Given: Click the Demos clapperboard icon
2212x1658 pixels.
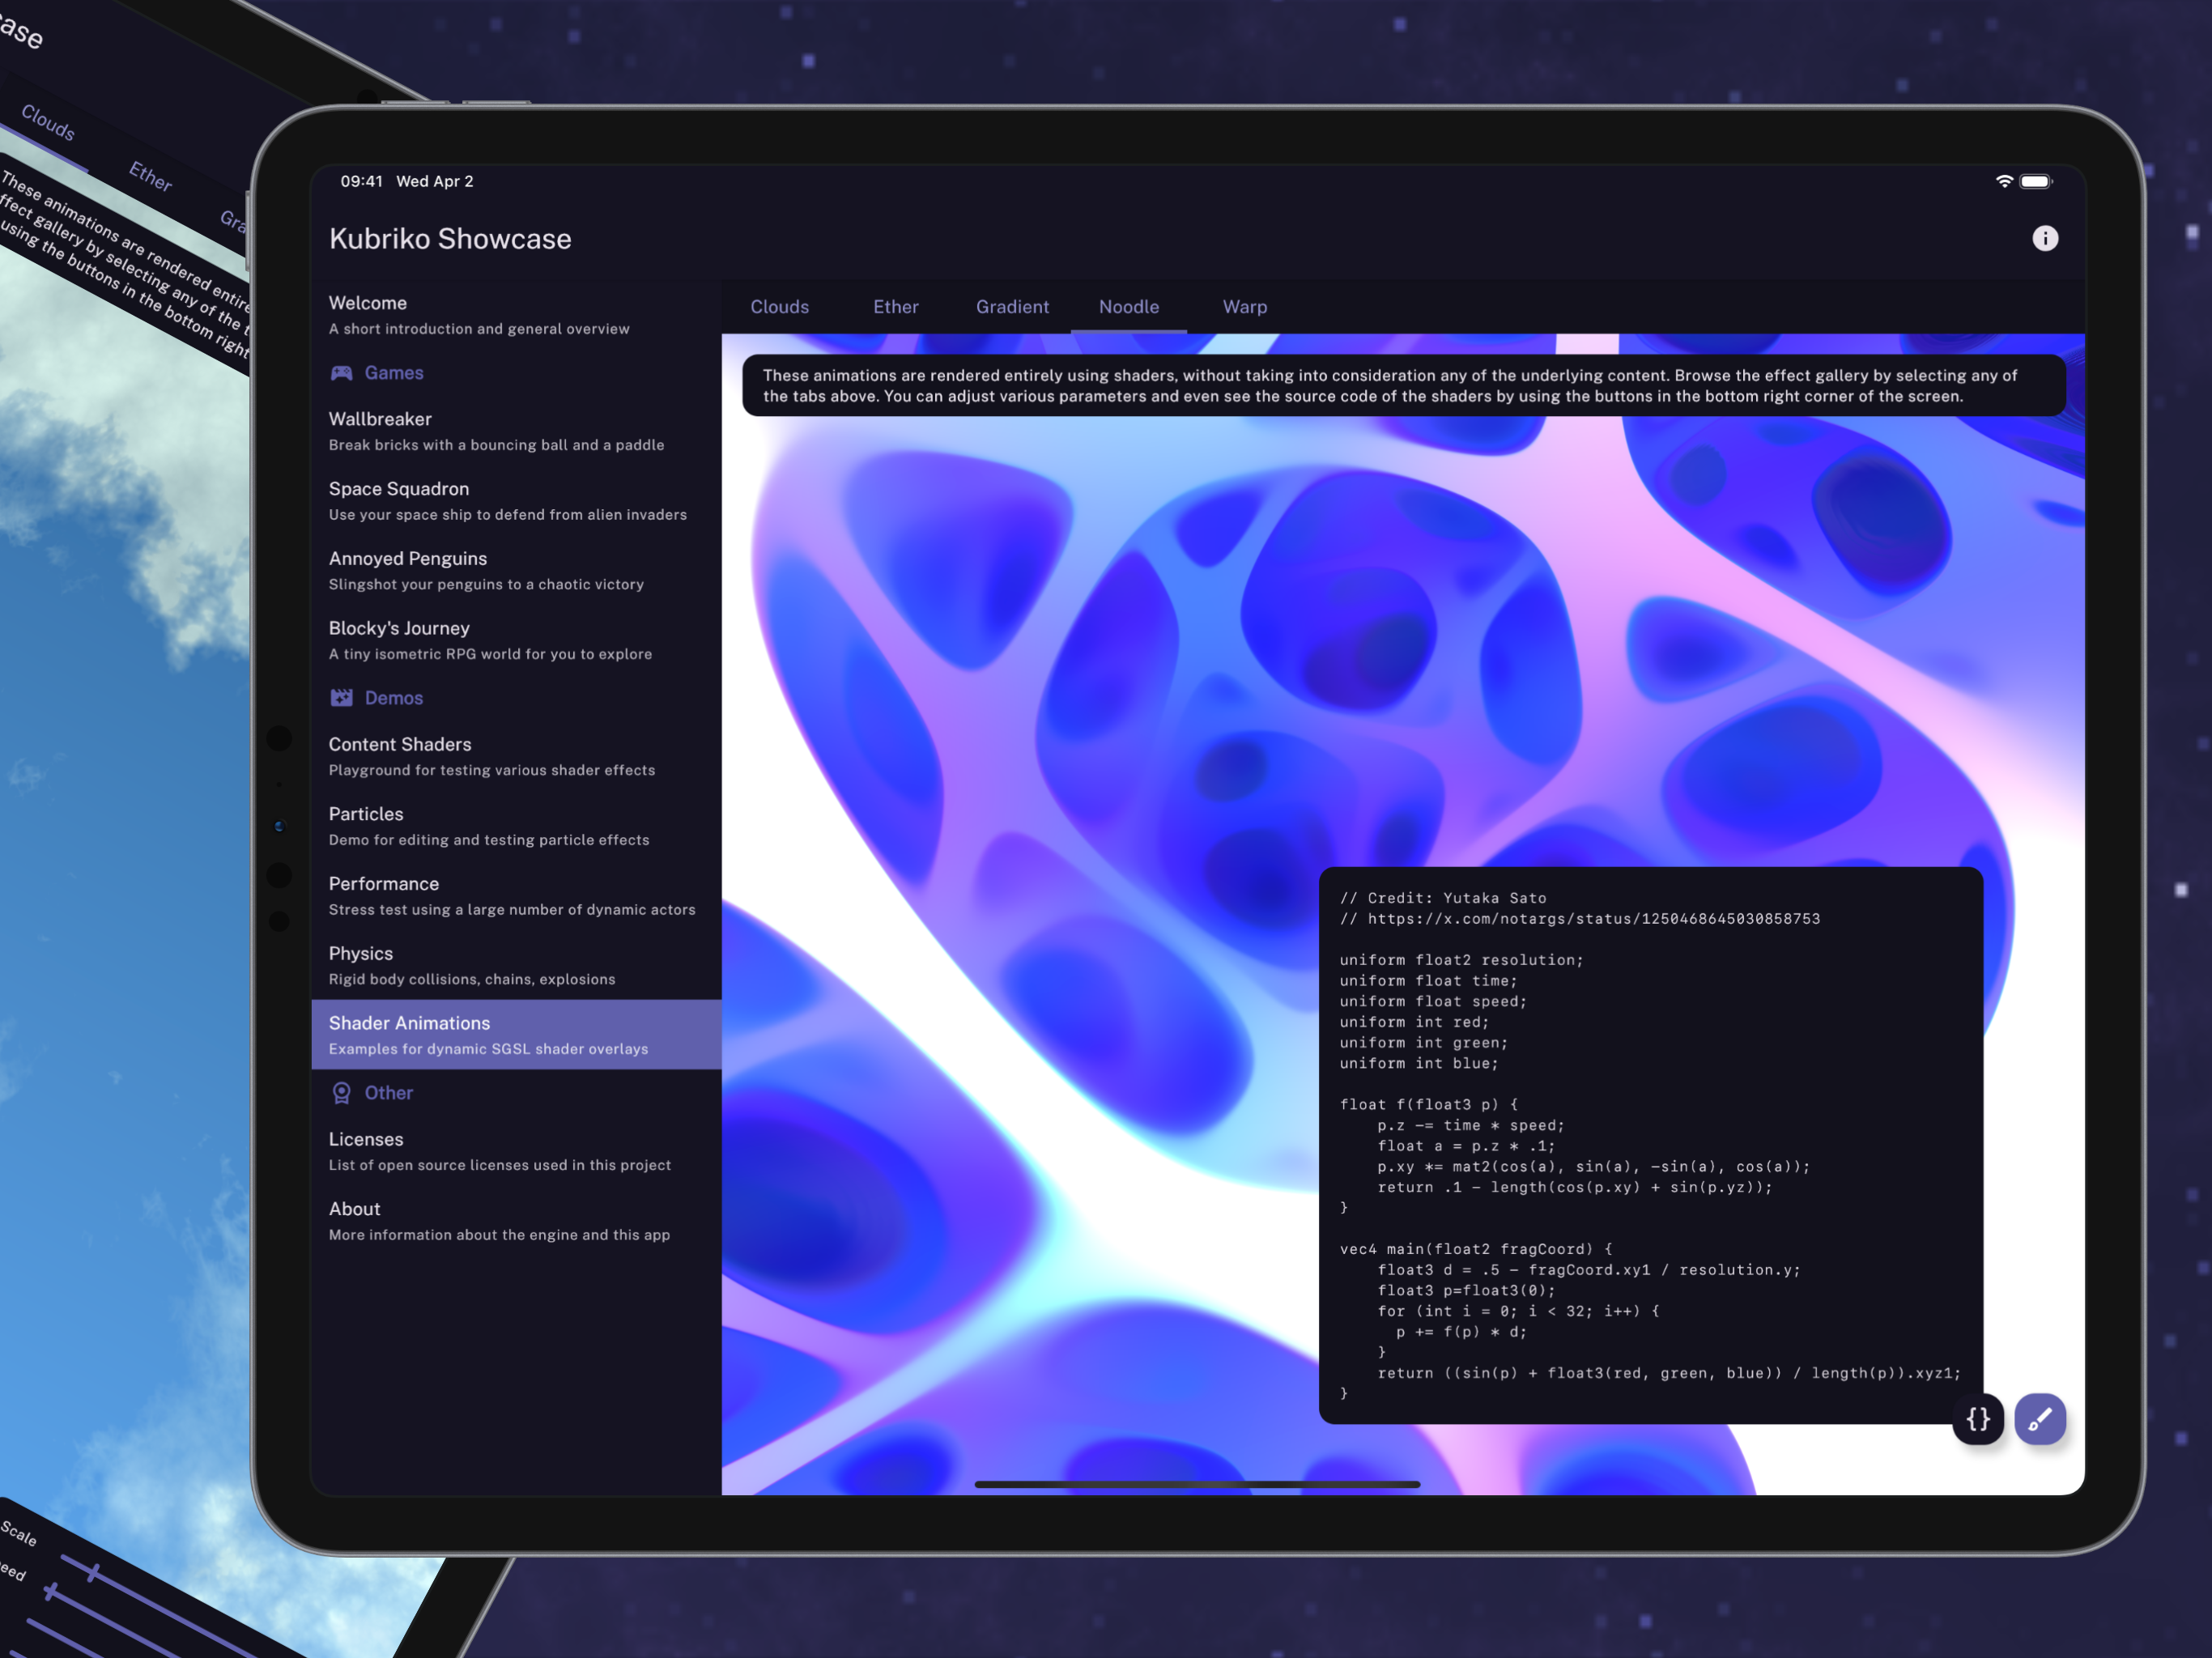Looking at the screenshot, I should click(x=342, y=698).
